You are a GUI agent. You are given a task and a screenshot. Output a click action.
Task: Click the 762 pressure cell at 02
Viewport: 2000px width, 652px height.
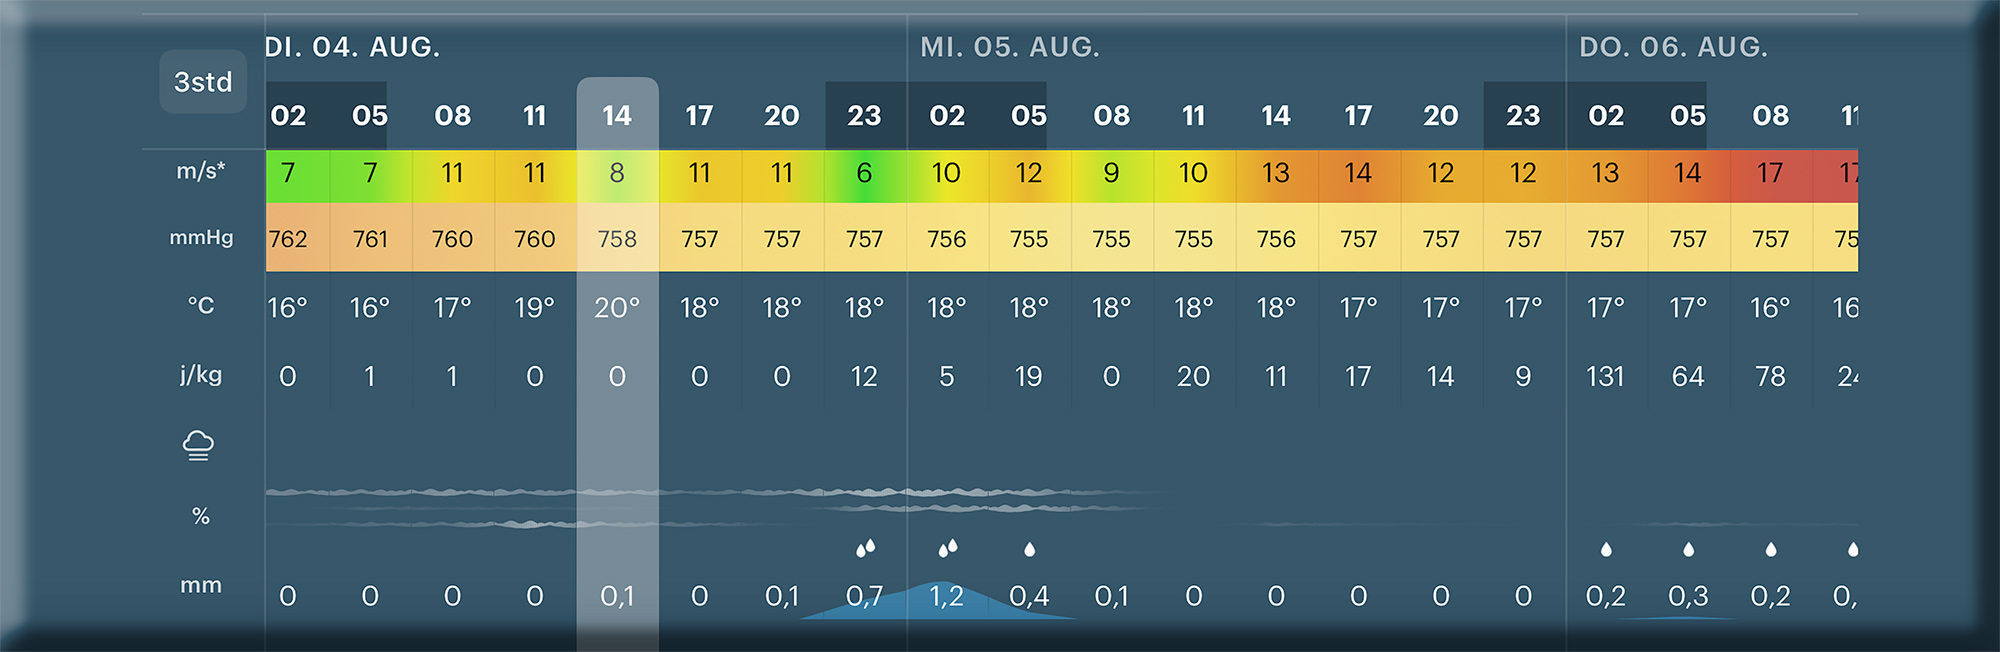coord(288,239)
